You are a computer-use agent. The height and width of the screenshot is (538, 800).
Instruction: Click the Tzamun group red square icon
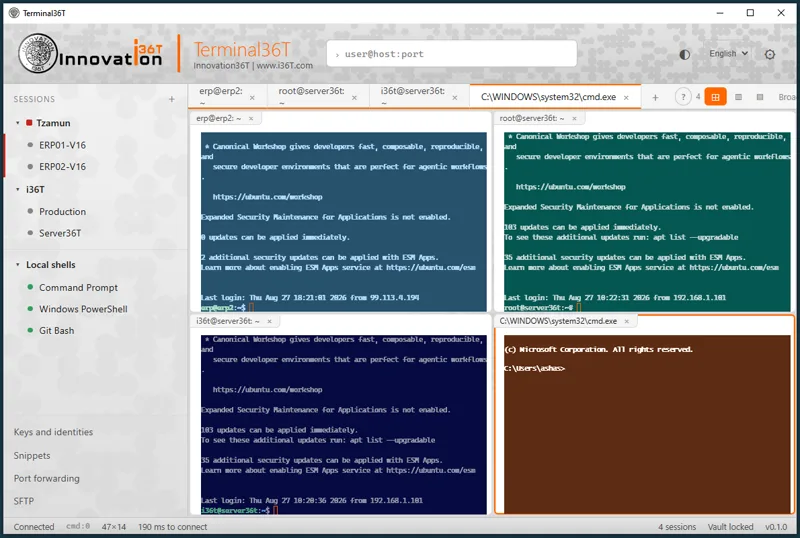(29, 123)
